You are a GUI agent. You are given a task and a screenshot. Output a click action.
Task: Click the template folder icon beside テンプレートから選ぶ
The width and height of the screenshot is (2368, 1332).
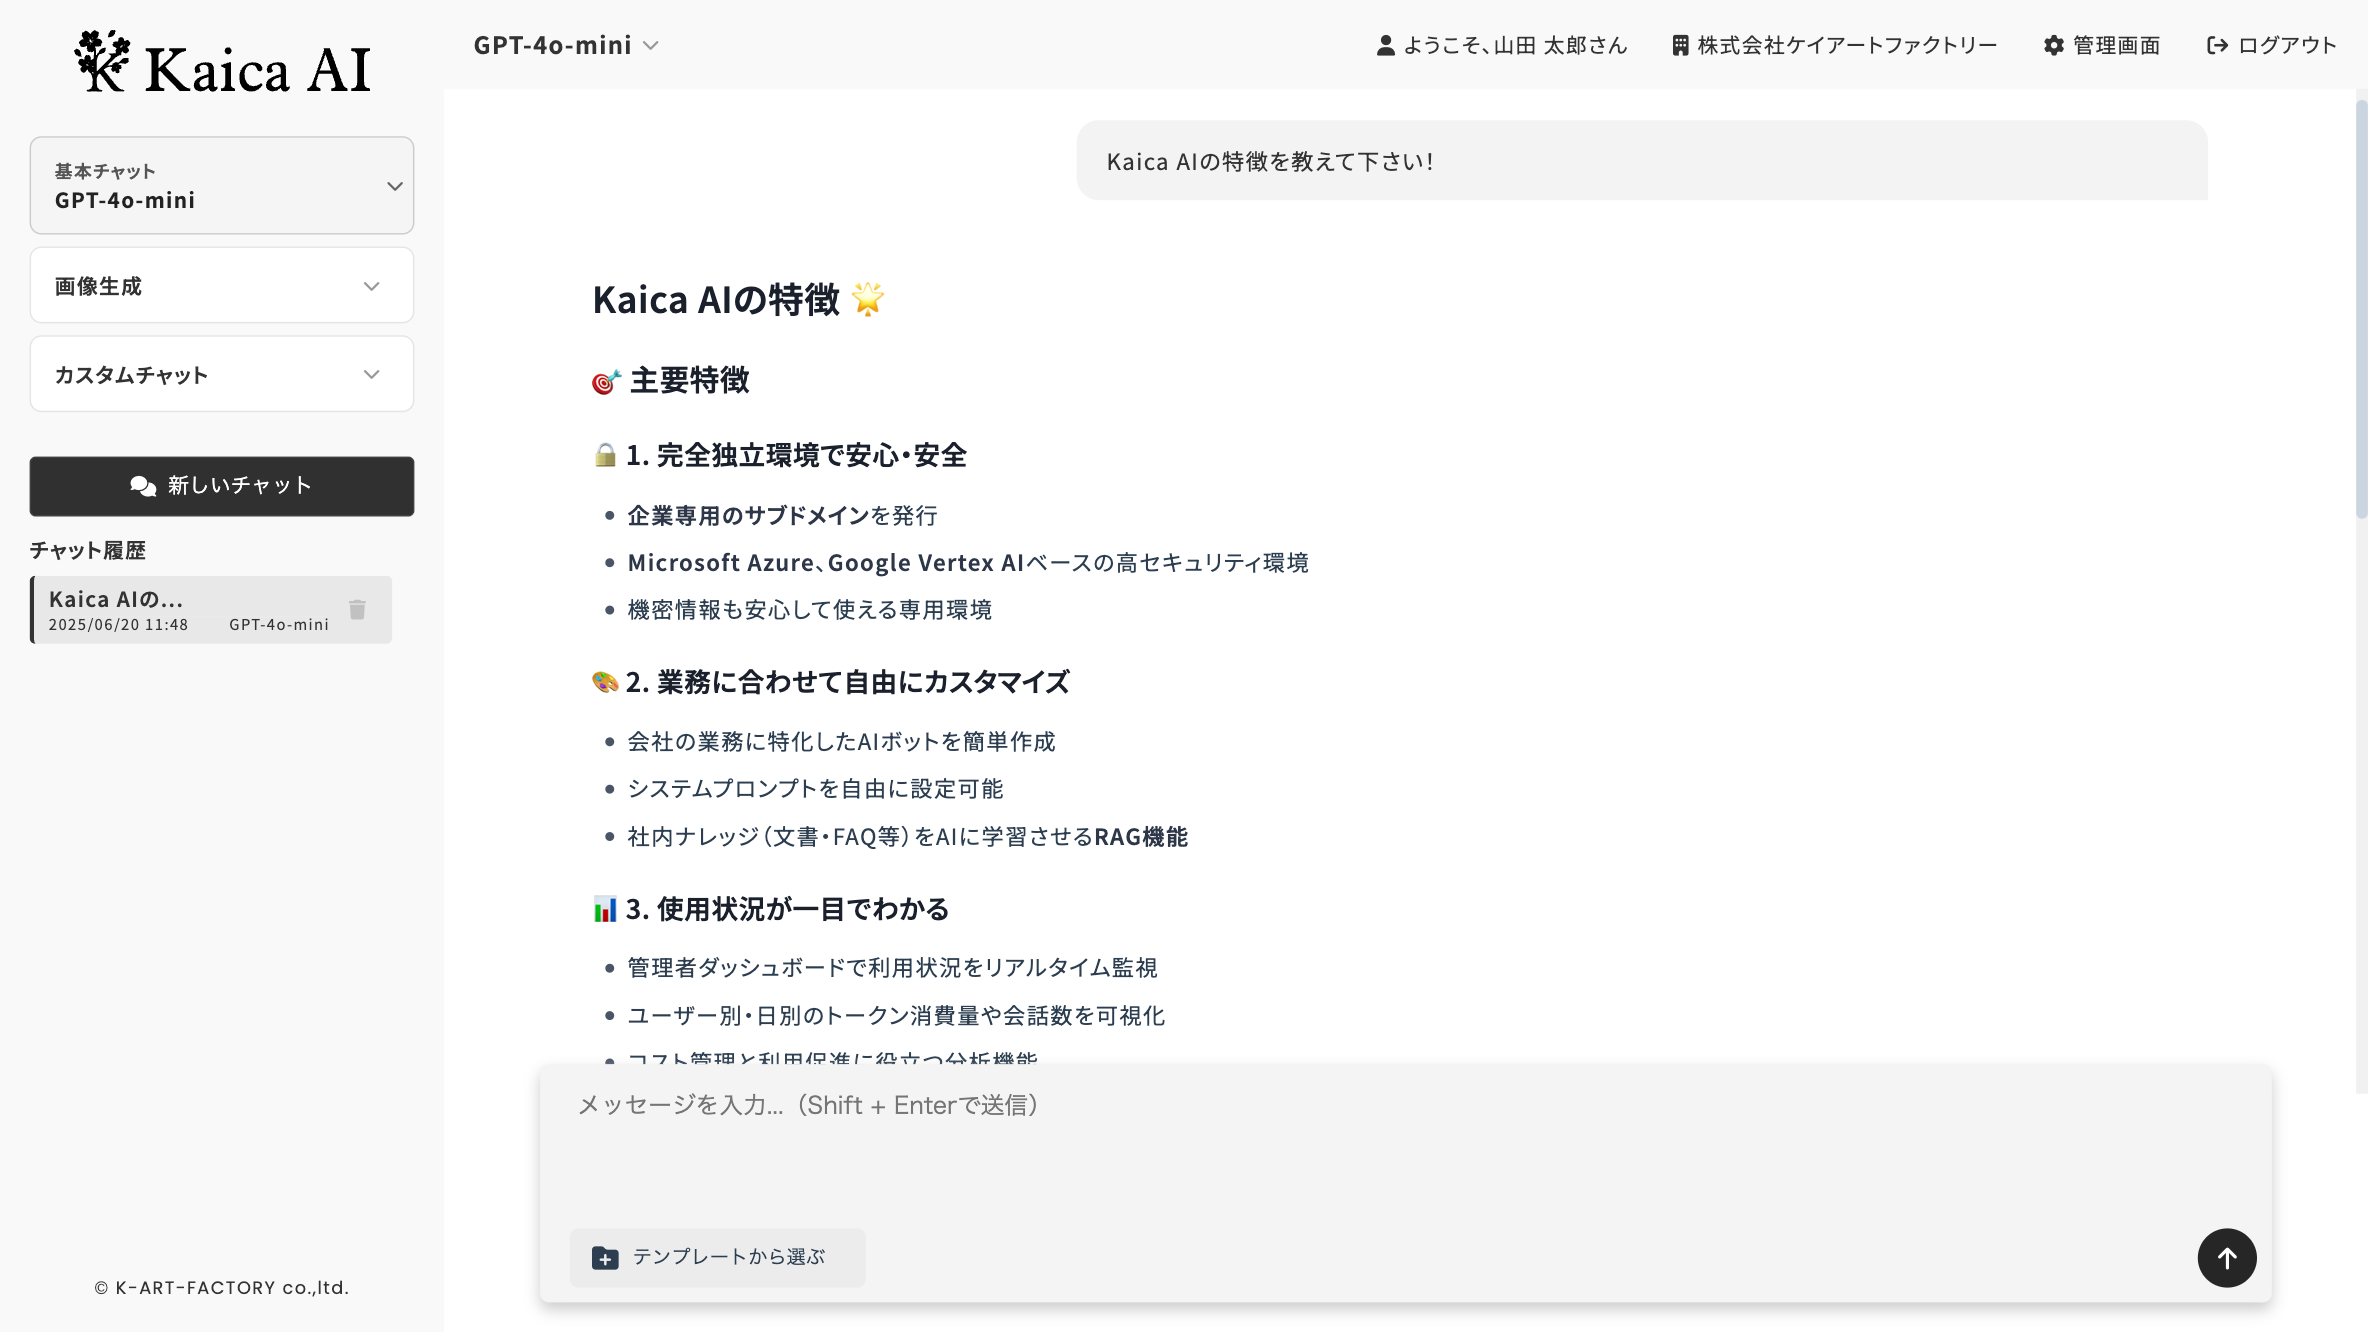pos(604,1257)
